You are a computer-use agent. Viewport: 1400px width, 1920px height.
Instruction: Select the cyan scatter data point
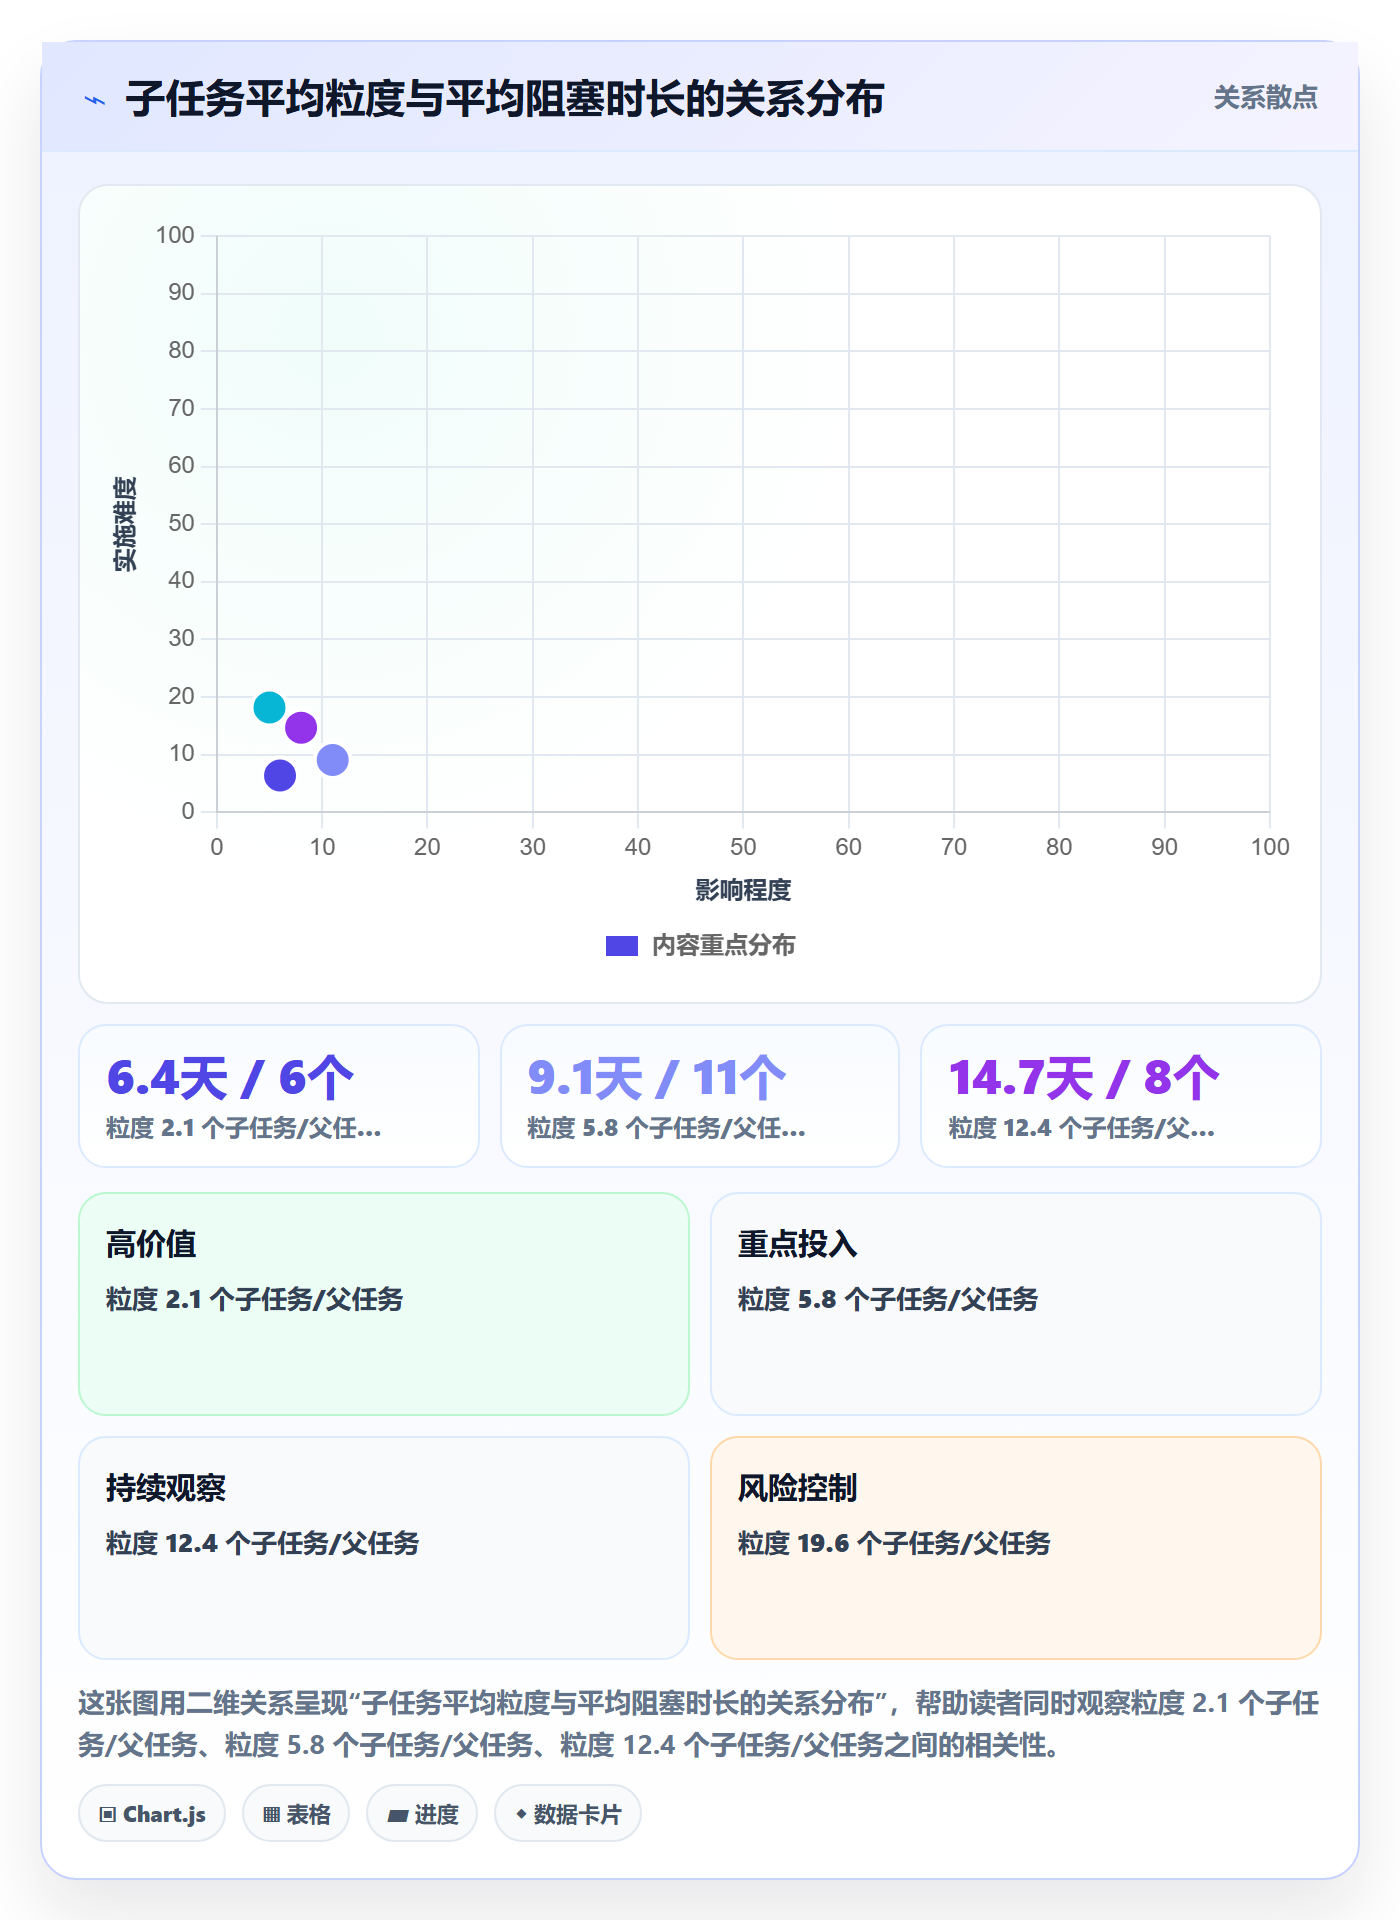(x=269, y=707)
